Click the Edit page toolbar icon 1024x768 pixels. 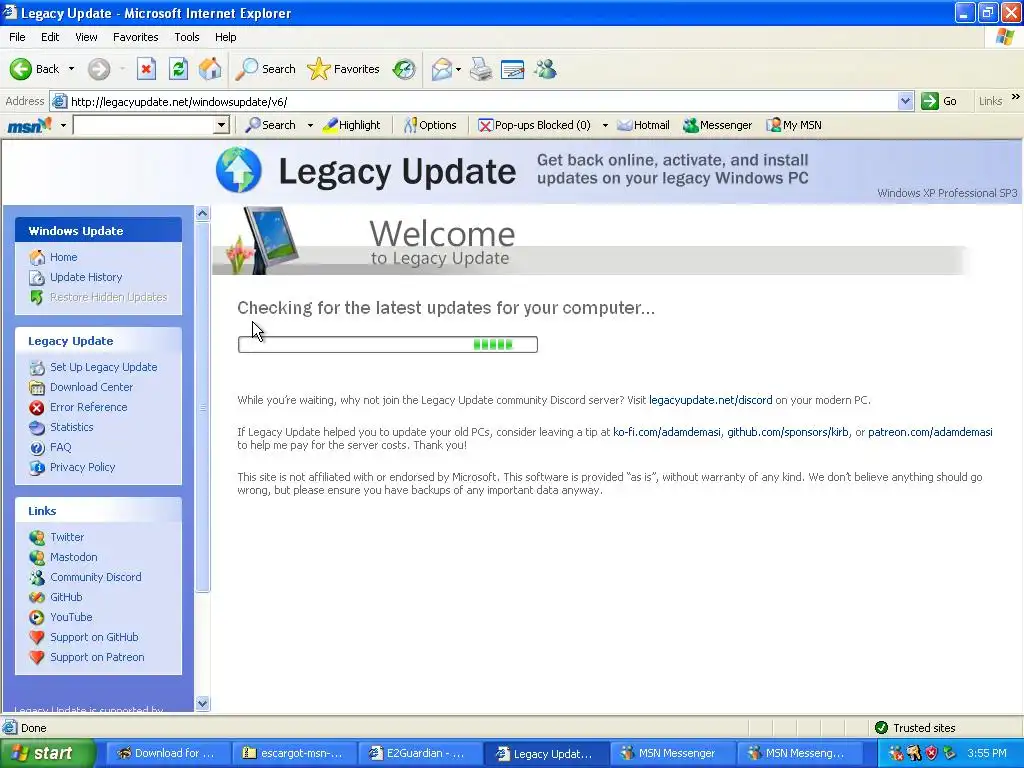coord(513,69)
